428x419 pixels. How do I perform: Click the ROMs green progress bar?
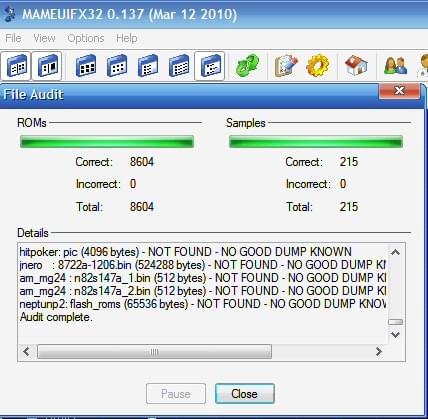(x=107, y=142)
